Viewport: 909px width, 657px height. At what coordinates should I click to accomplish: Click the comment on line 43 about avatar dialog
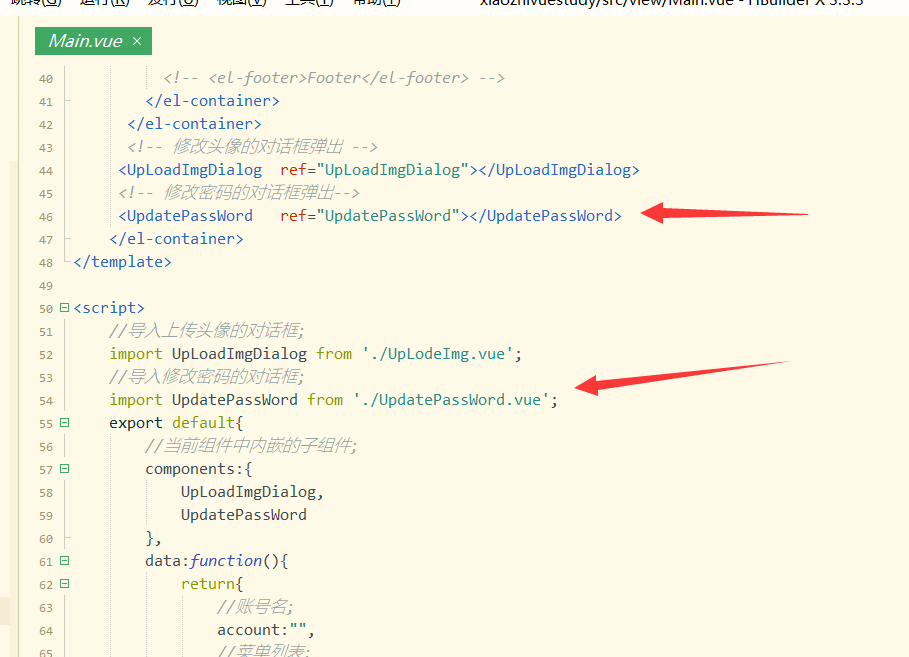(252, 147)
